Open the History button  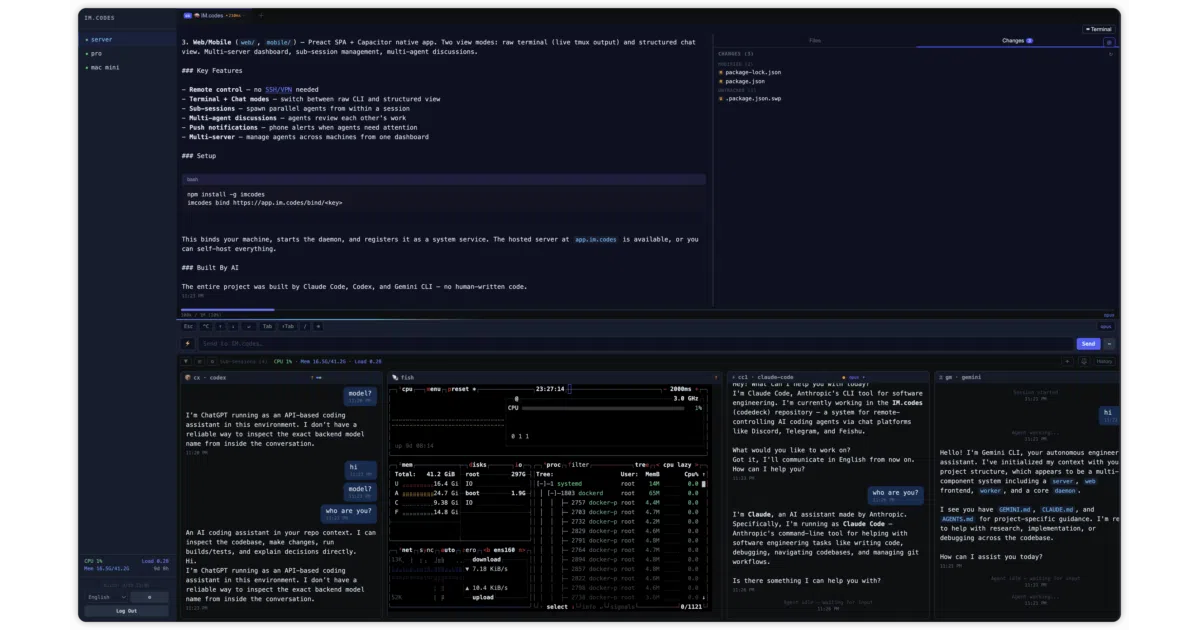1104,361
